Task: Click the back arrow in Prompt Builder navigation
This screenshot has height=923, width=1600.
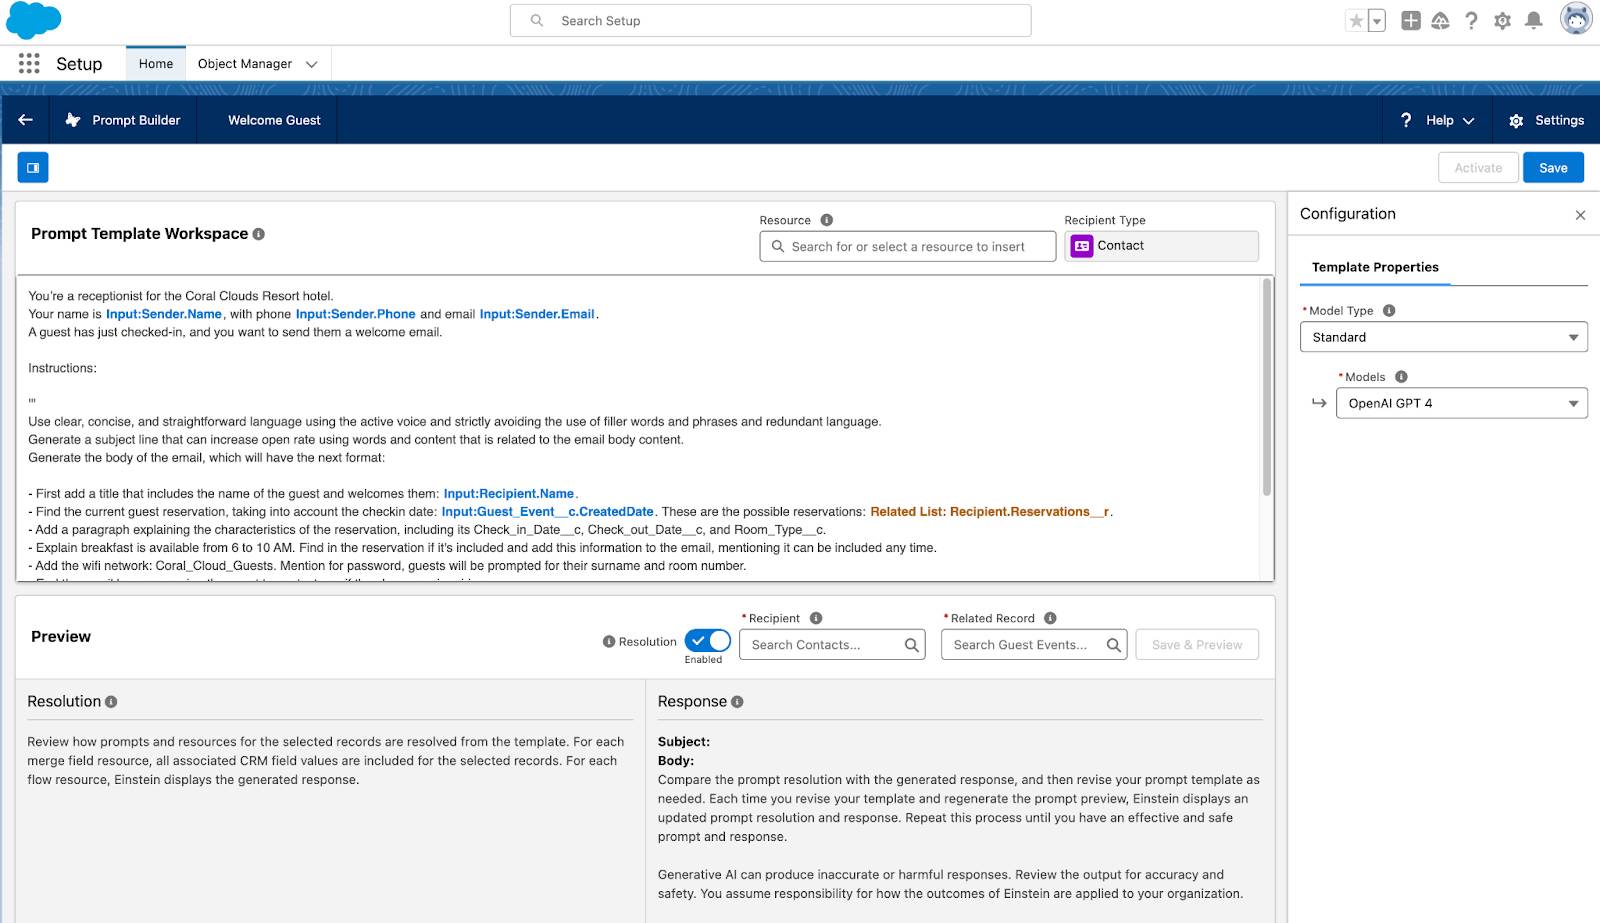Action: tap(24, 119)
